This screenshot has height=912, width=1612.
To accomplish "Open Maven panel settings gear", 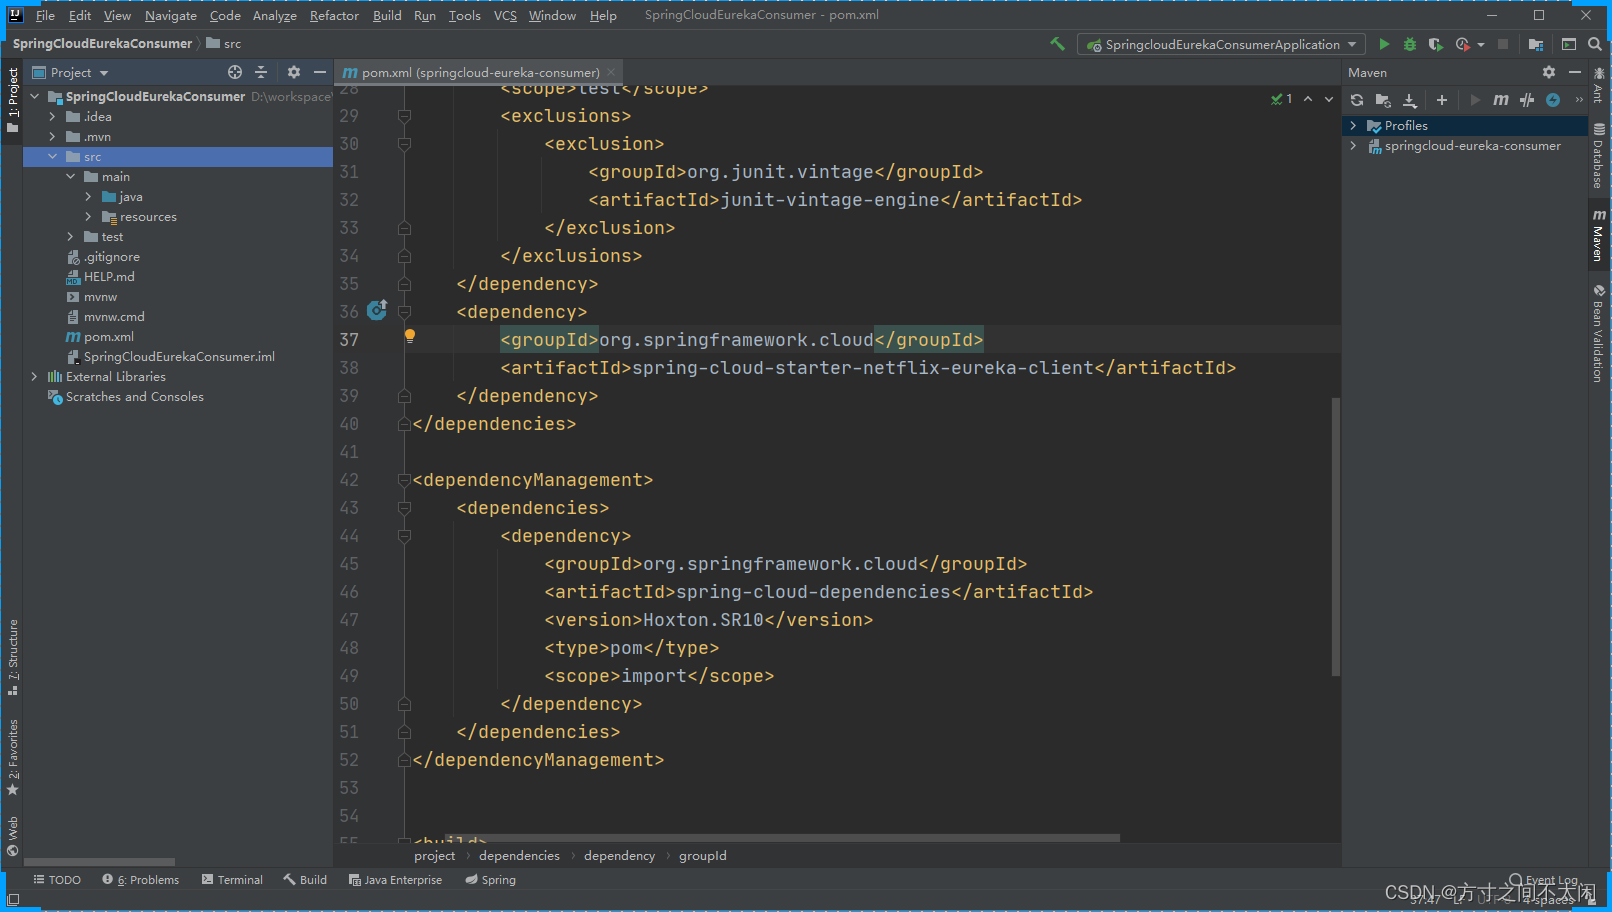I will (x=1549, y=72).
